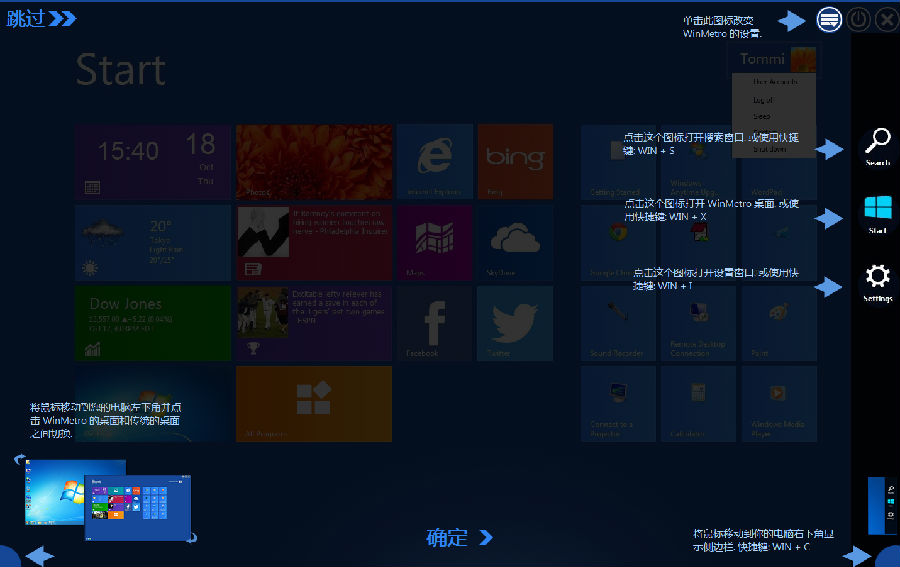Click the Tommi user account name
Screen dimensions: 900x567
point(762,59)
